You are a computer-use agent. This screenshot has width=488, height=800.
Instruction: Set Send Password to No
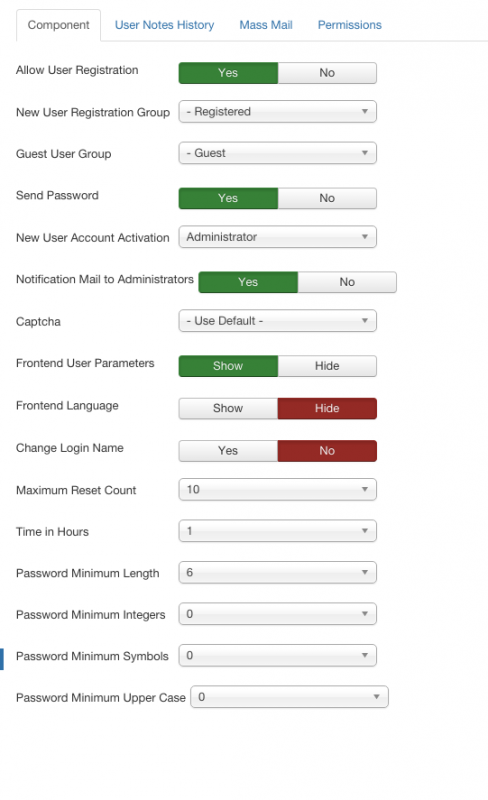tap(327, 198)
